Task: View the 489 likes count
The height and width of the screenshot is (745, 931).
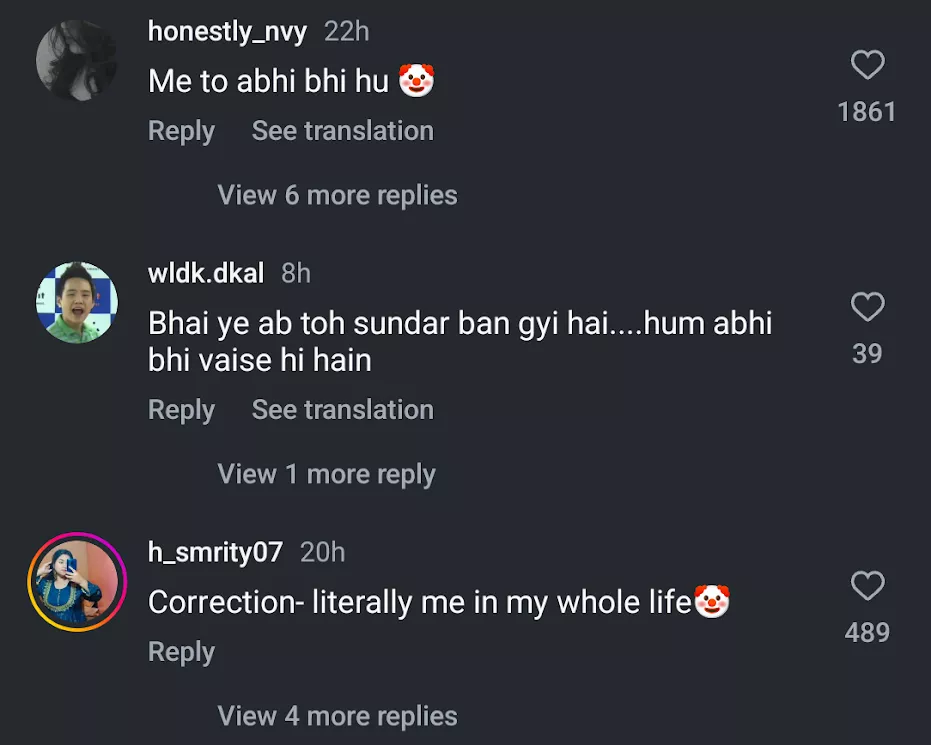Action: tap(867, 633)
